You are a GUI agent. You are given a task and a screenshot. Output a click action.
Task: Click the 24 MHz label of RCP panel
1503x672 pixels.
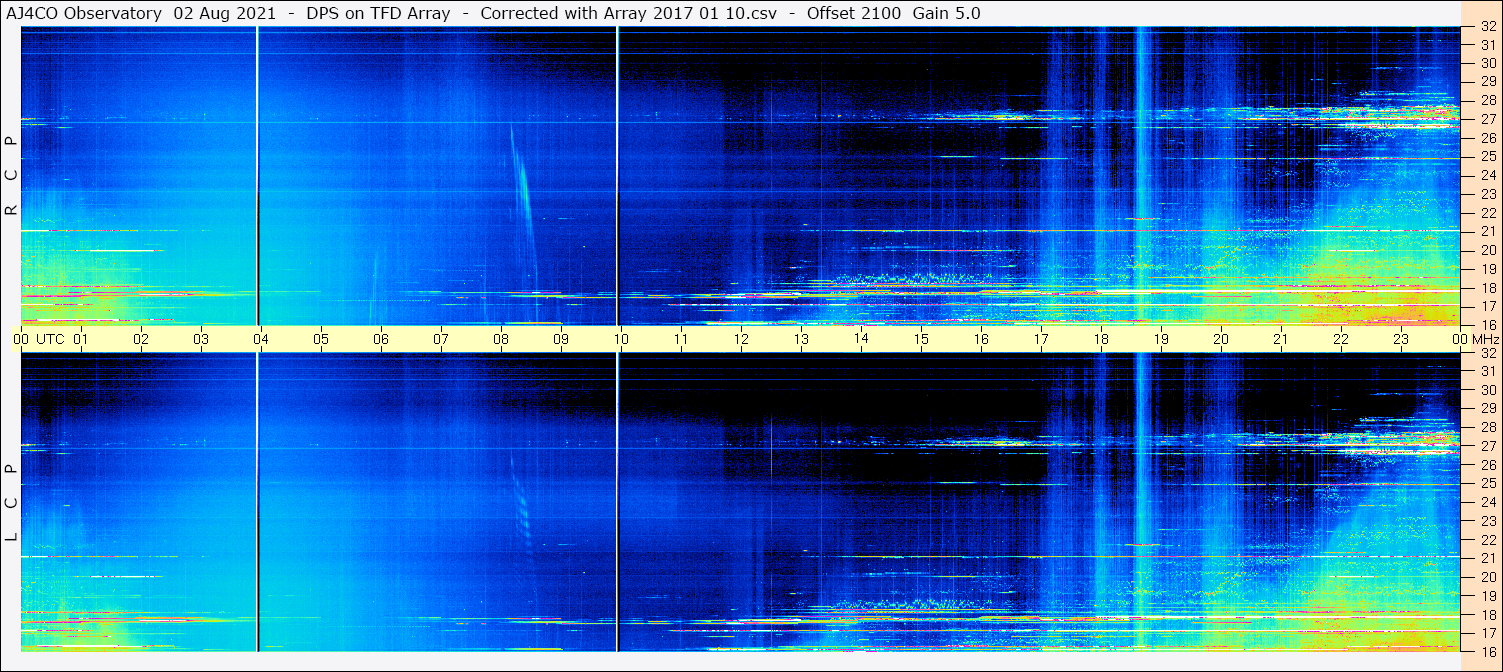click(1487, 175)
